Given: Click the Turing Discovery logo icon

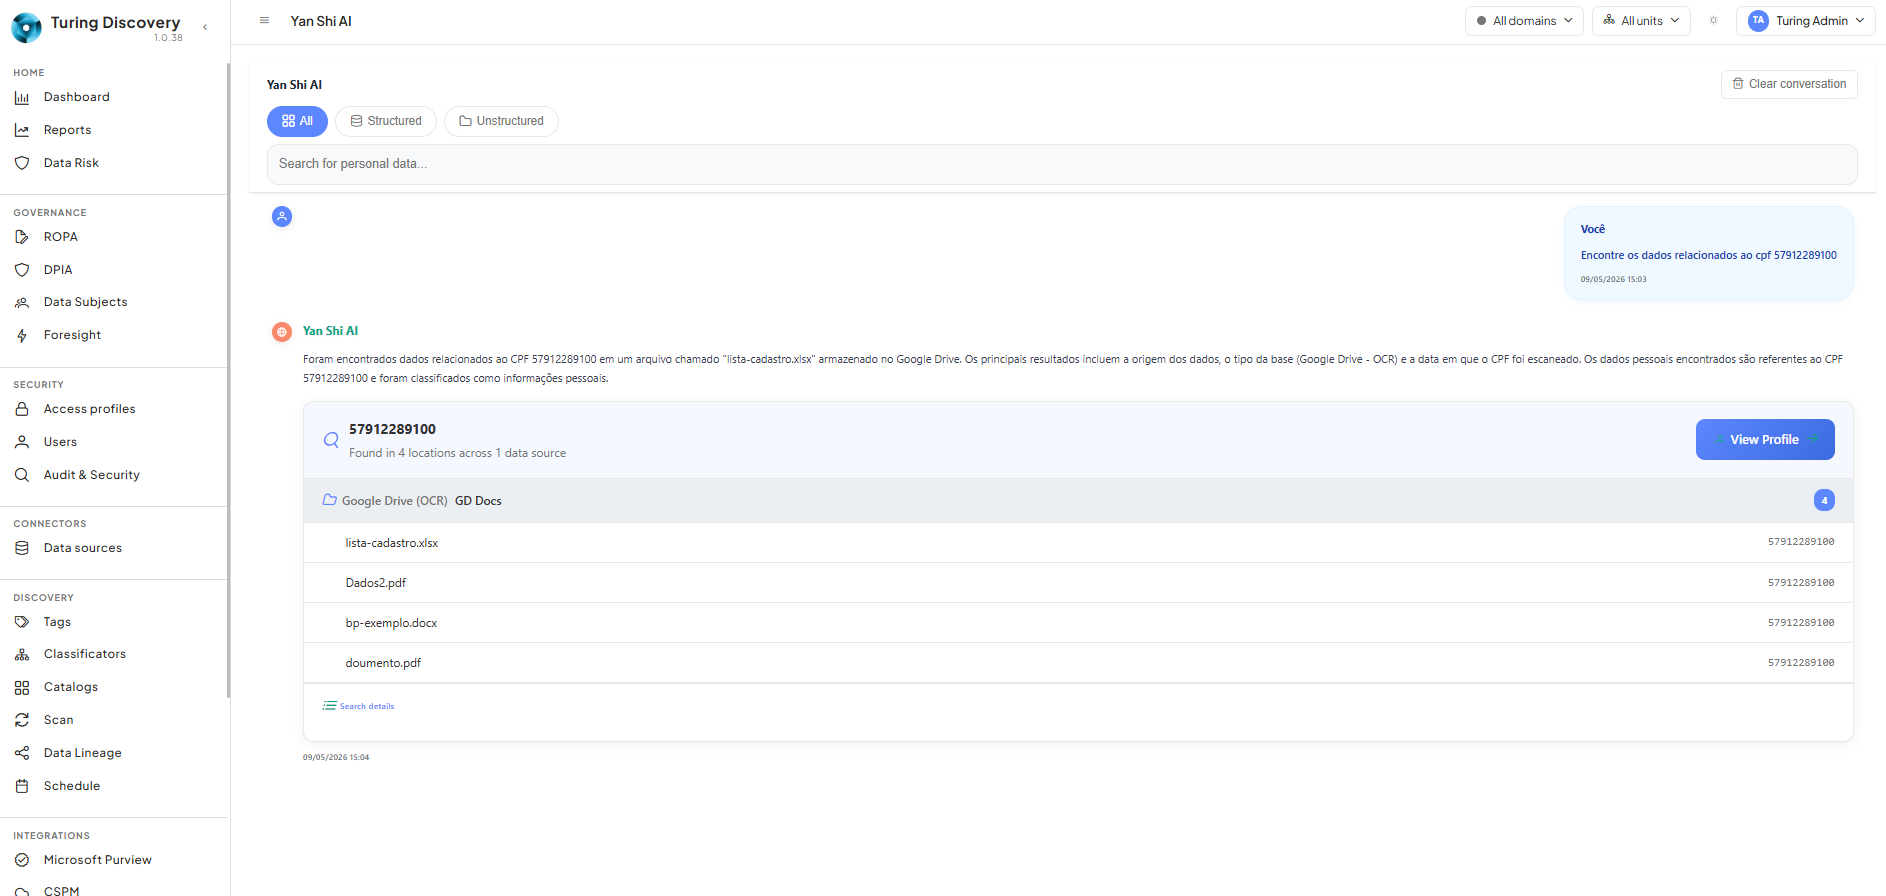Looking at the screenshot, I should (26, 27).
